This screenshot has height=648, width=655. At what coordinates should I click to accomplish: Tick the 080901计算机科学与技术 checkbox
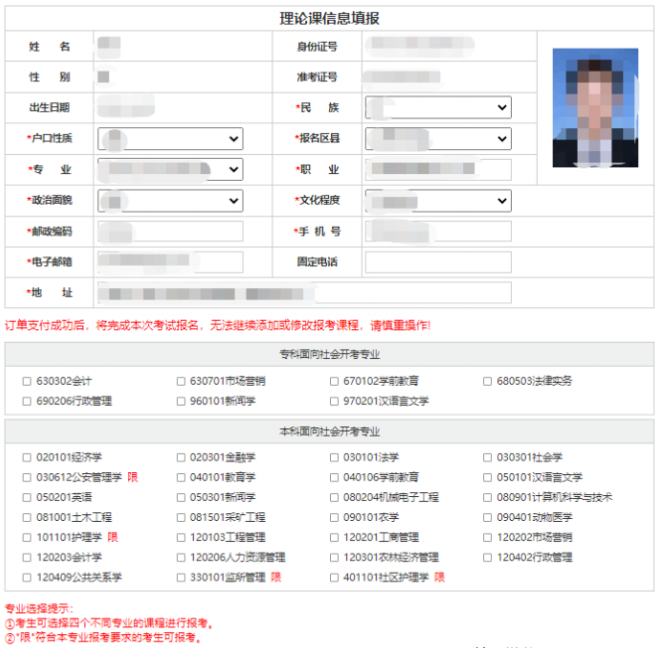tap(487, 498)
